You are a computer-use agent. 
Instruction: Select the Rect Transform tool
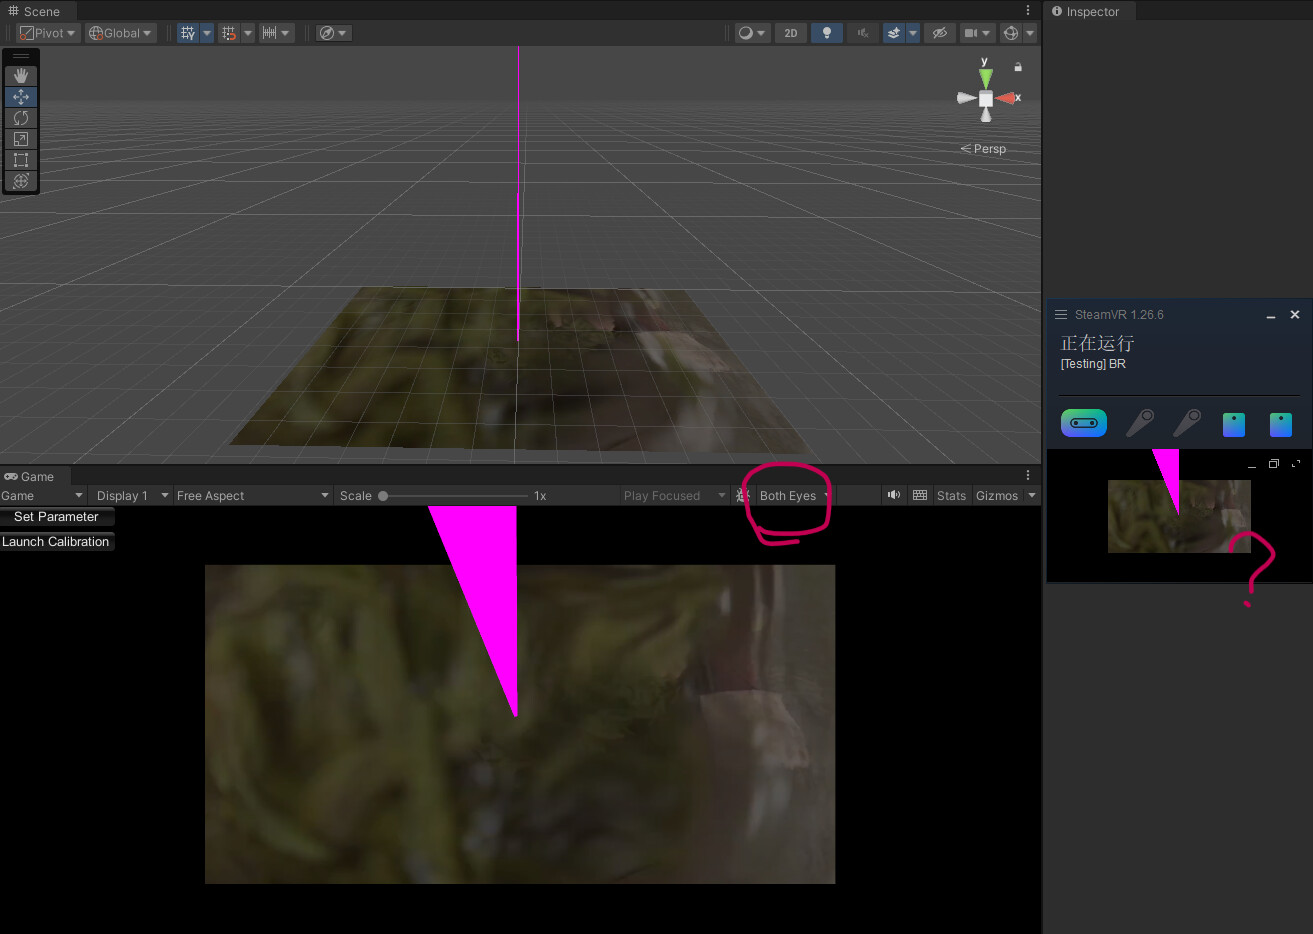(x=20, y=160)
